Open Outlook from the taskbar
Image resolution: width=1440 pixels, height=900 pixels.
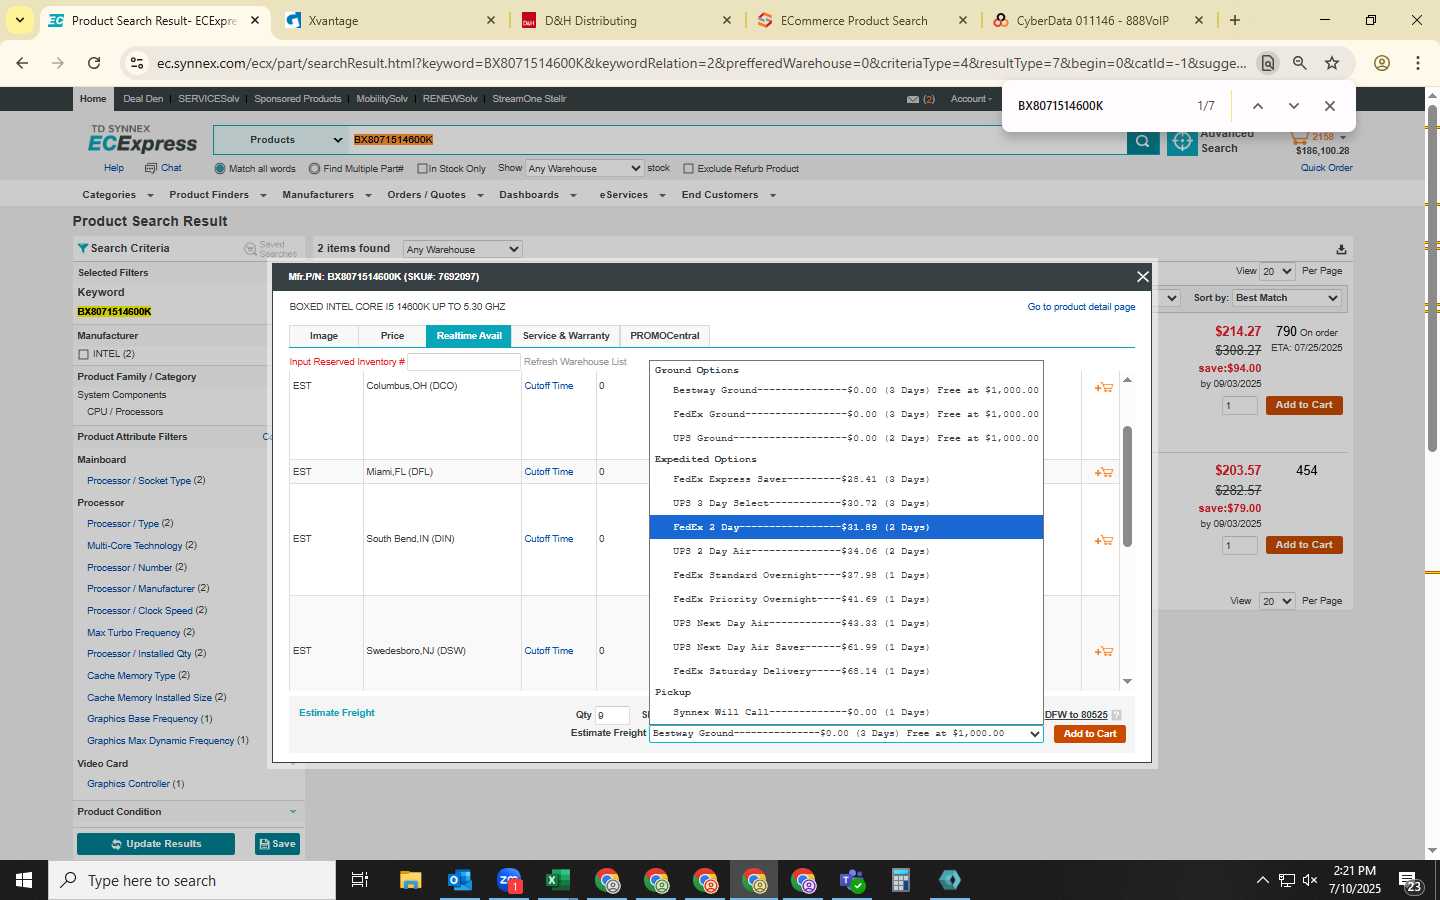pos(459,880)
